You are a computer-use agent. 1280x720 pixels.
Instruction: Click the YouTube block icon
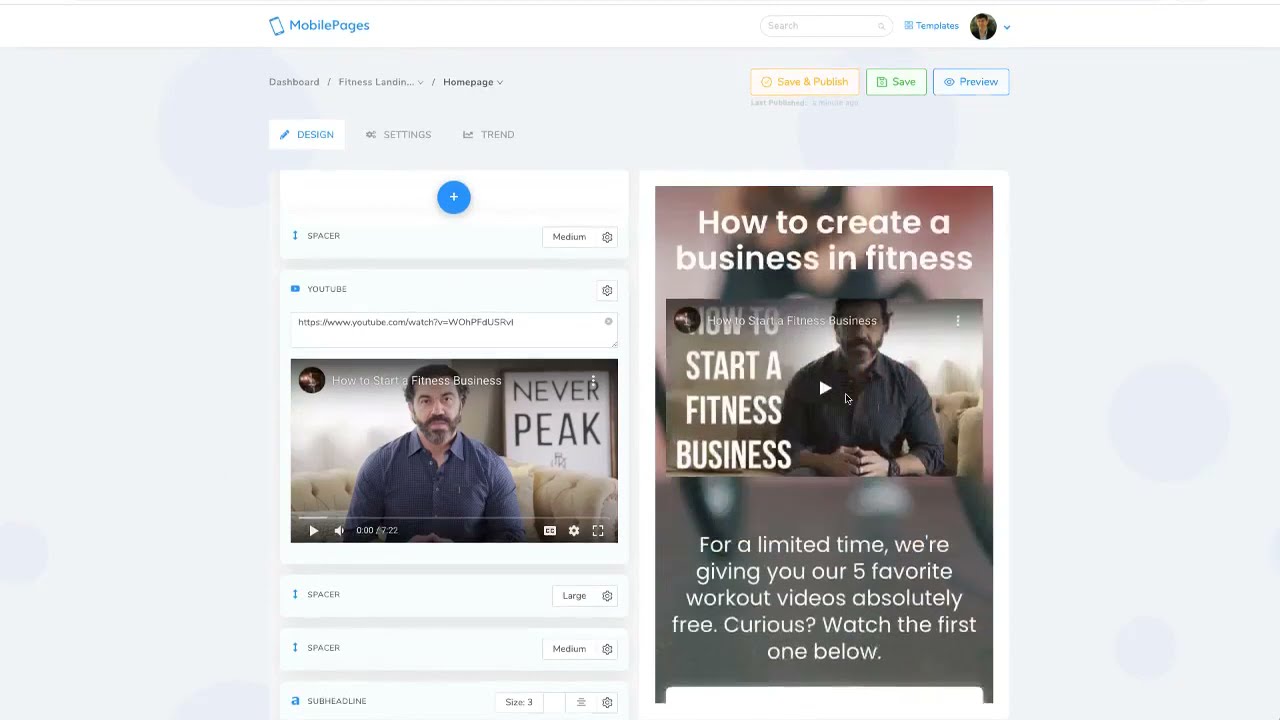295,289
